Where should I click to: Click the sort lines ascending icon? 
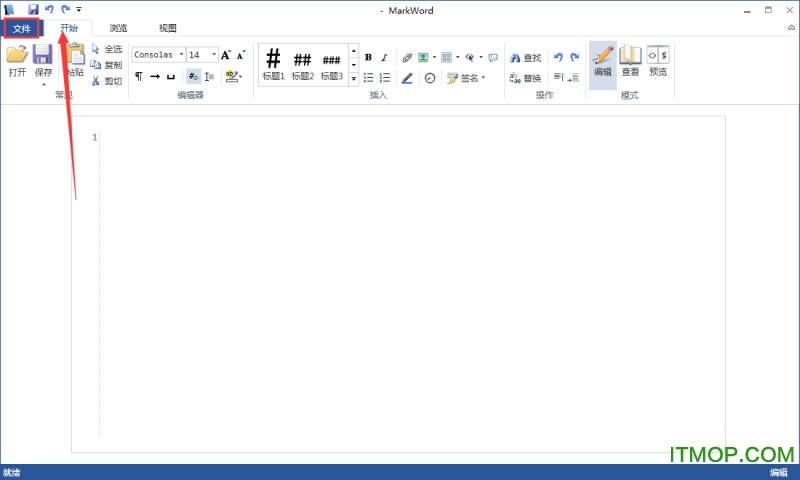tap(559, 78)
